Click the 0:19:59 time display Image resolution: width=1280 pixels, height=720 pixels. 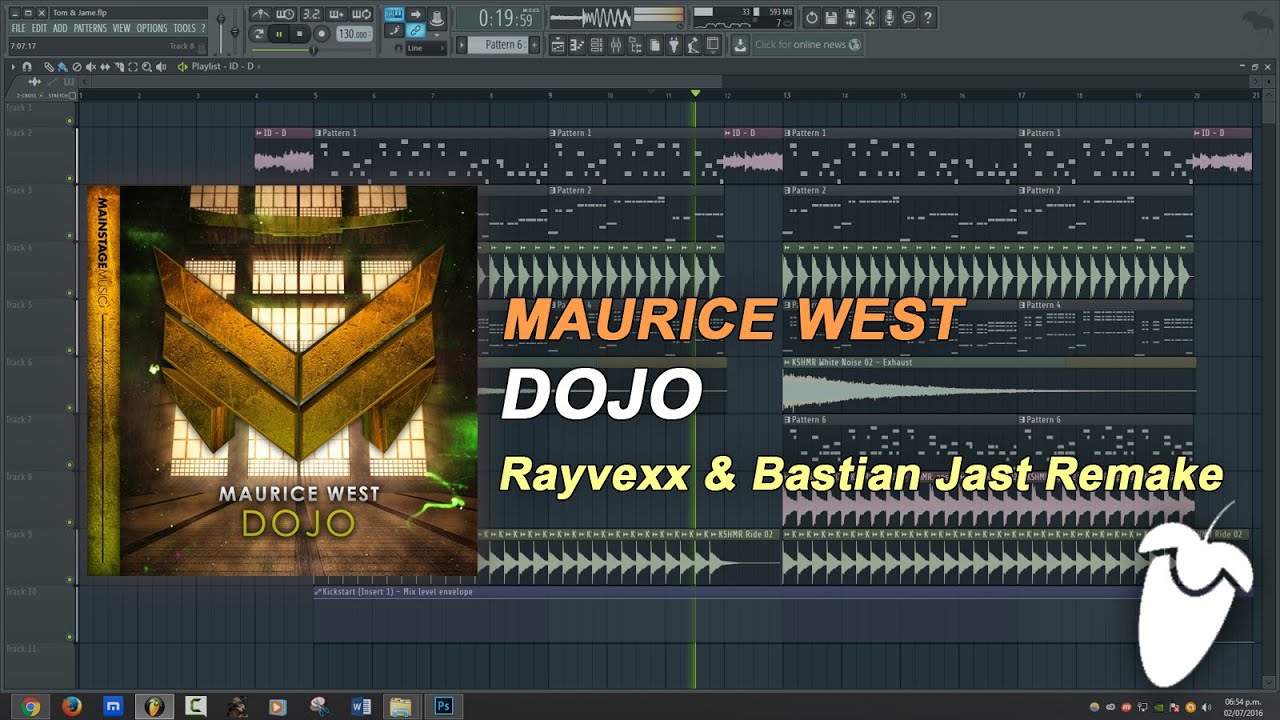click(x=500, y=17)
